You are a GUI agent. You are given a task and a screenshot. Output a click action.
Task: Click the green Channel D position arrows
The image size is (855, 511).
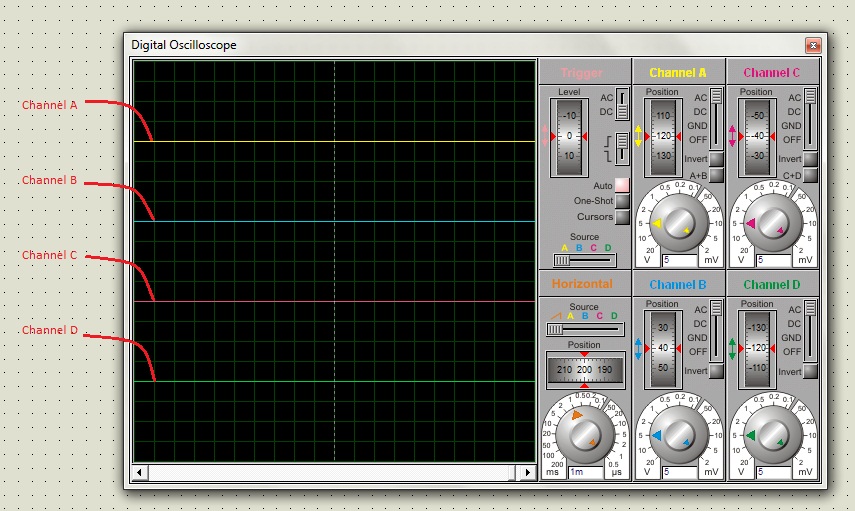tap(732, 348)
